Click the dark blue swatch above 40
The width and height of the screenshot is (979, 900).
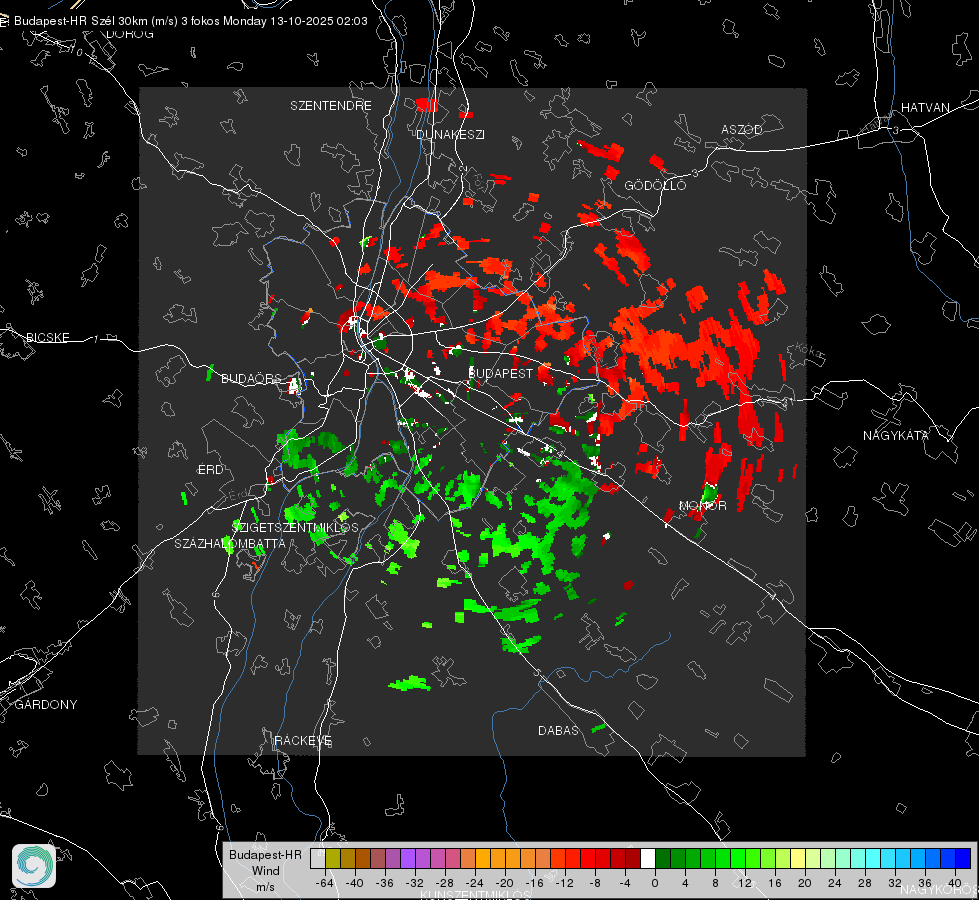[963, 859]
